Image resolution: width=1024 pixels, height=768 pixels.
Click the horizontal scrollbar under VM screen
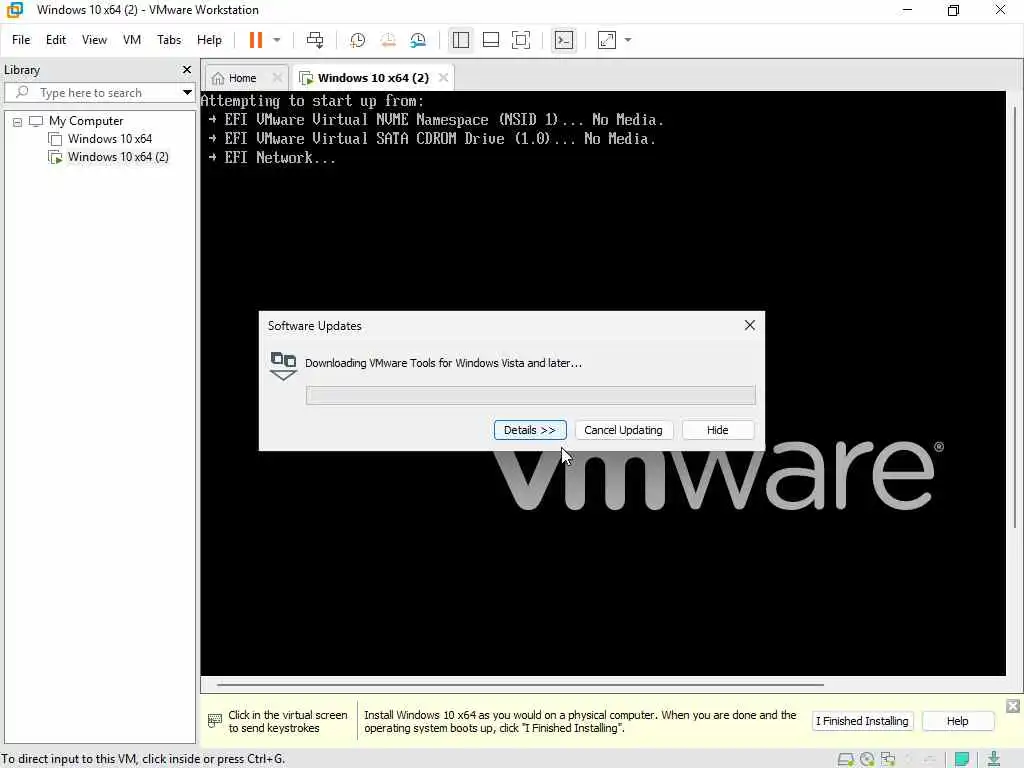click(x=520, y=684)
